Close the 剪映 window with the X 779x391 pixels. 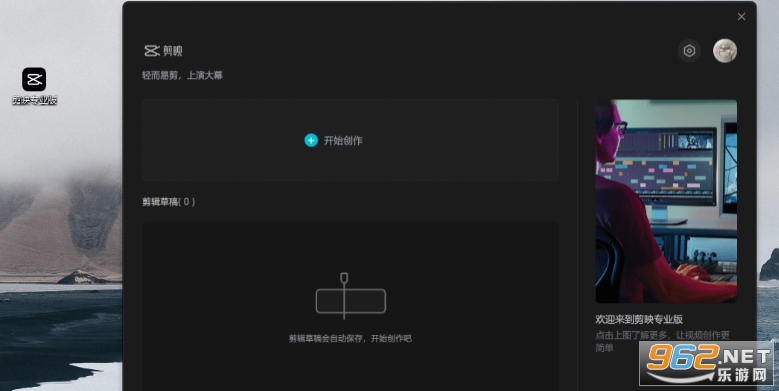[x=741, y=17]
